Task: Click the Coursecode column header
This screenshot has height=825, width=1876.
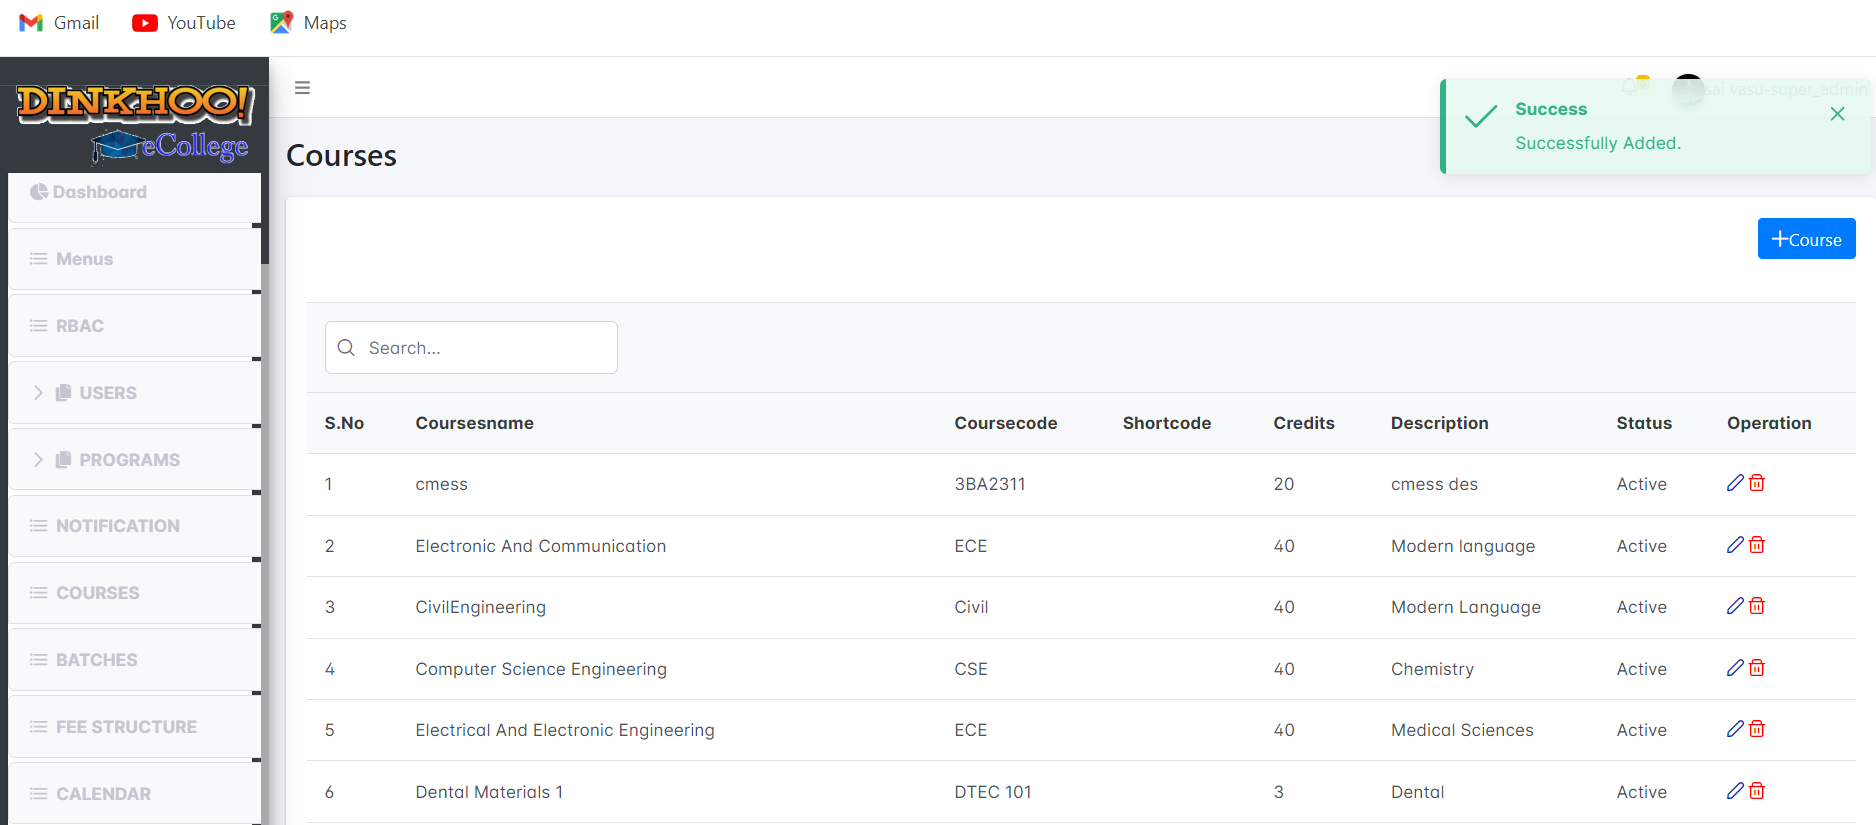Action: click(1005, 423)
